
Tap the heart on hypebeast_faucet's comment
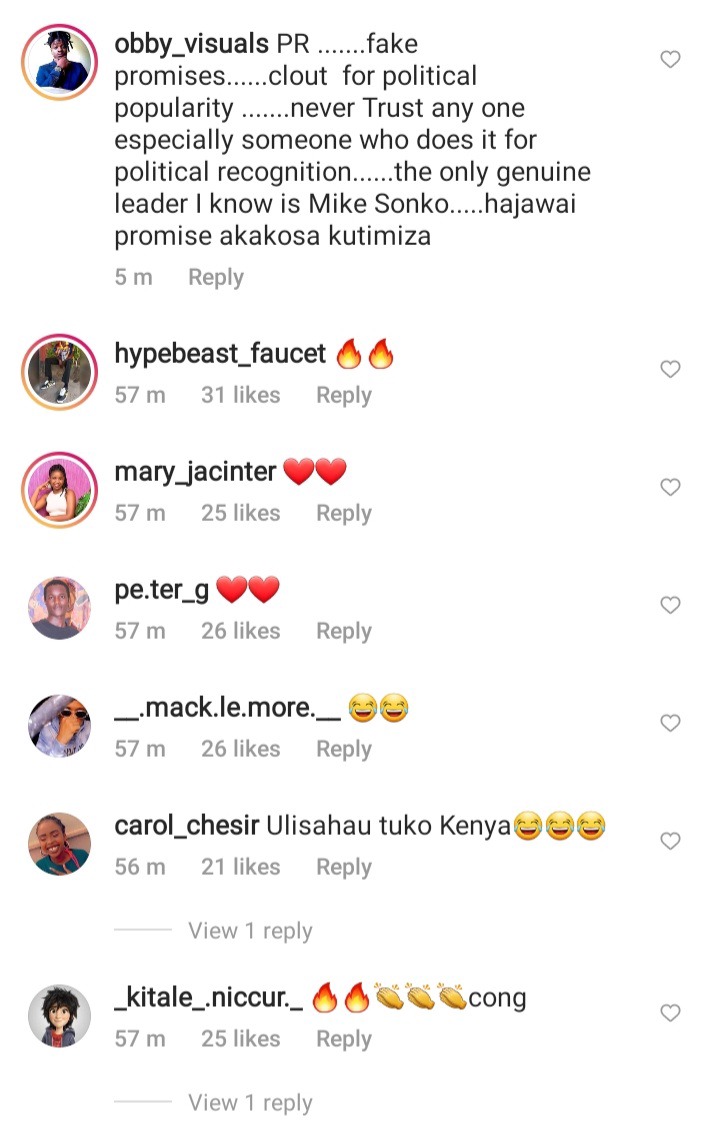670,369
